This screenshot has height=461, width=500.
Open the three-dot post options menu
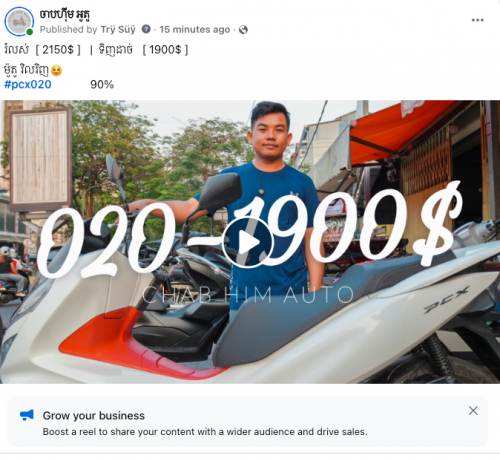point(477,20)
